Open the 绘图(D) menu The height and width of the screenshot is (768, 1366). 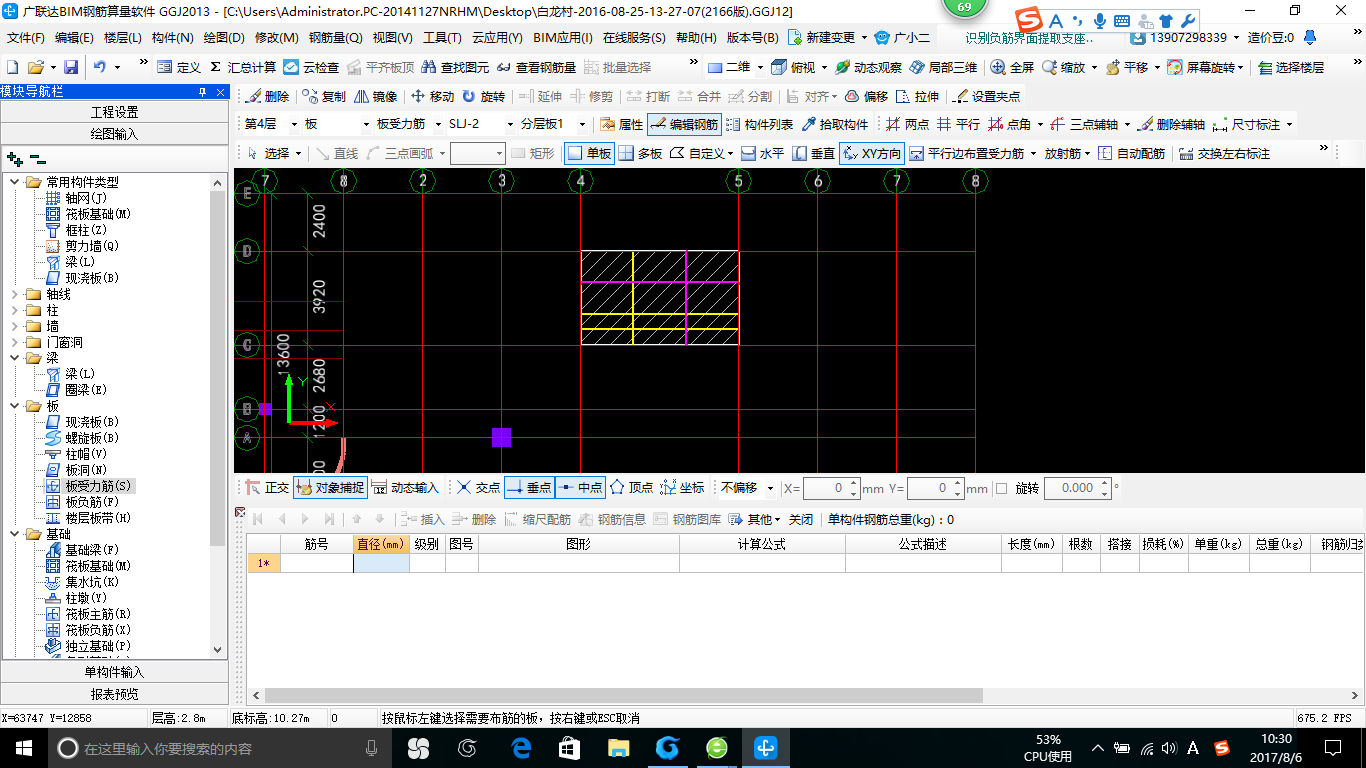pyautogui.click(x=224, y=38)
